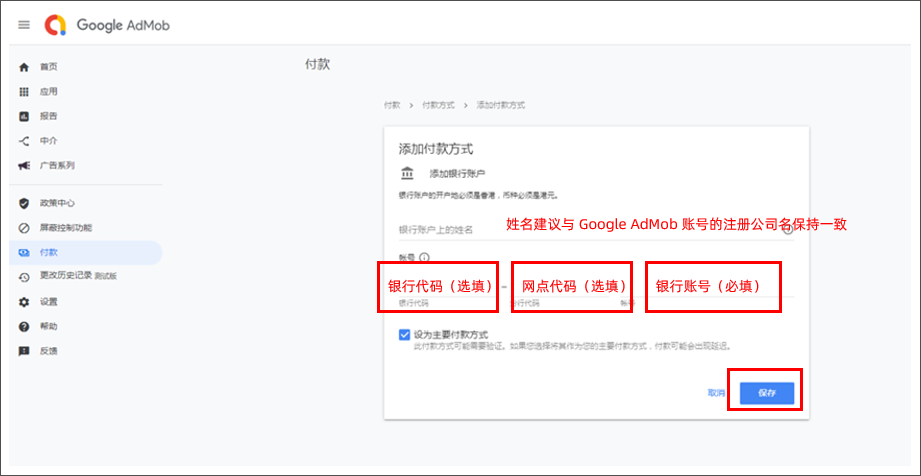Click the 取消 button

pos(716,393)
